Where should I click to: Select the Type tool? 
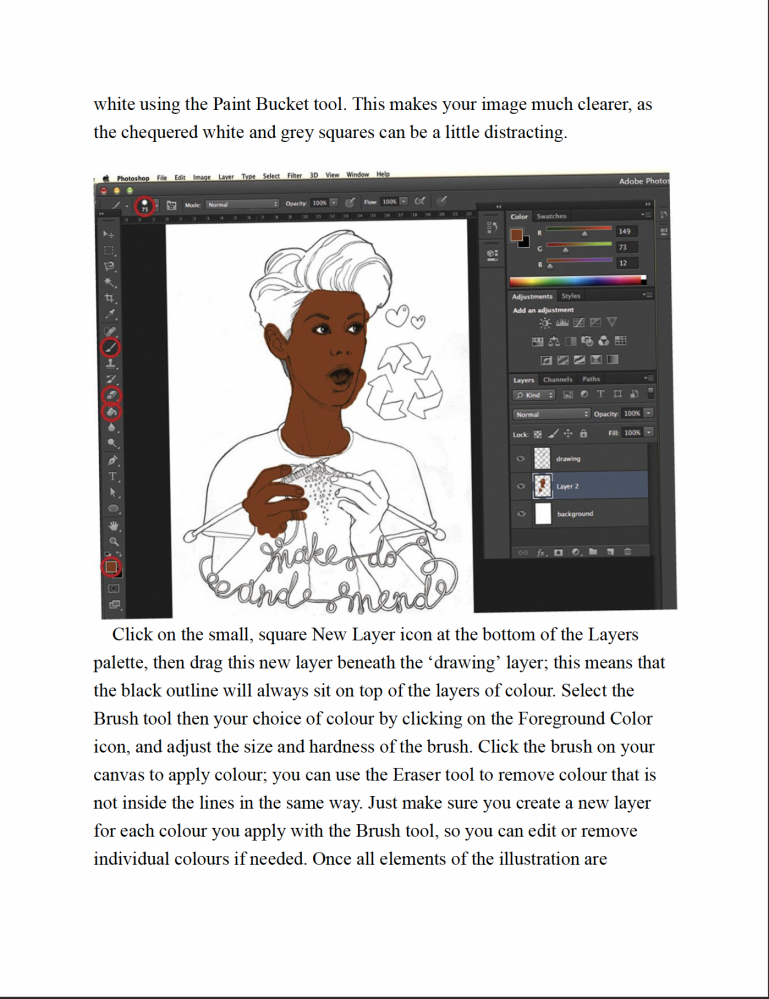click(112, 476)
